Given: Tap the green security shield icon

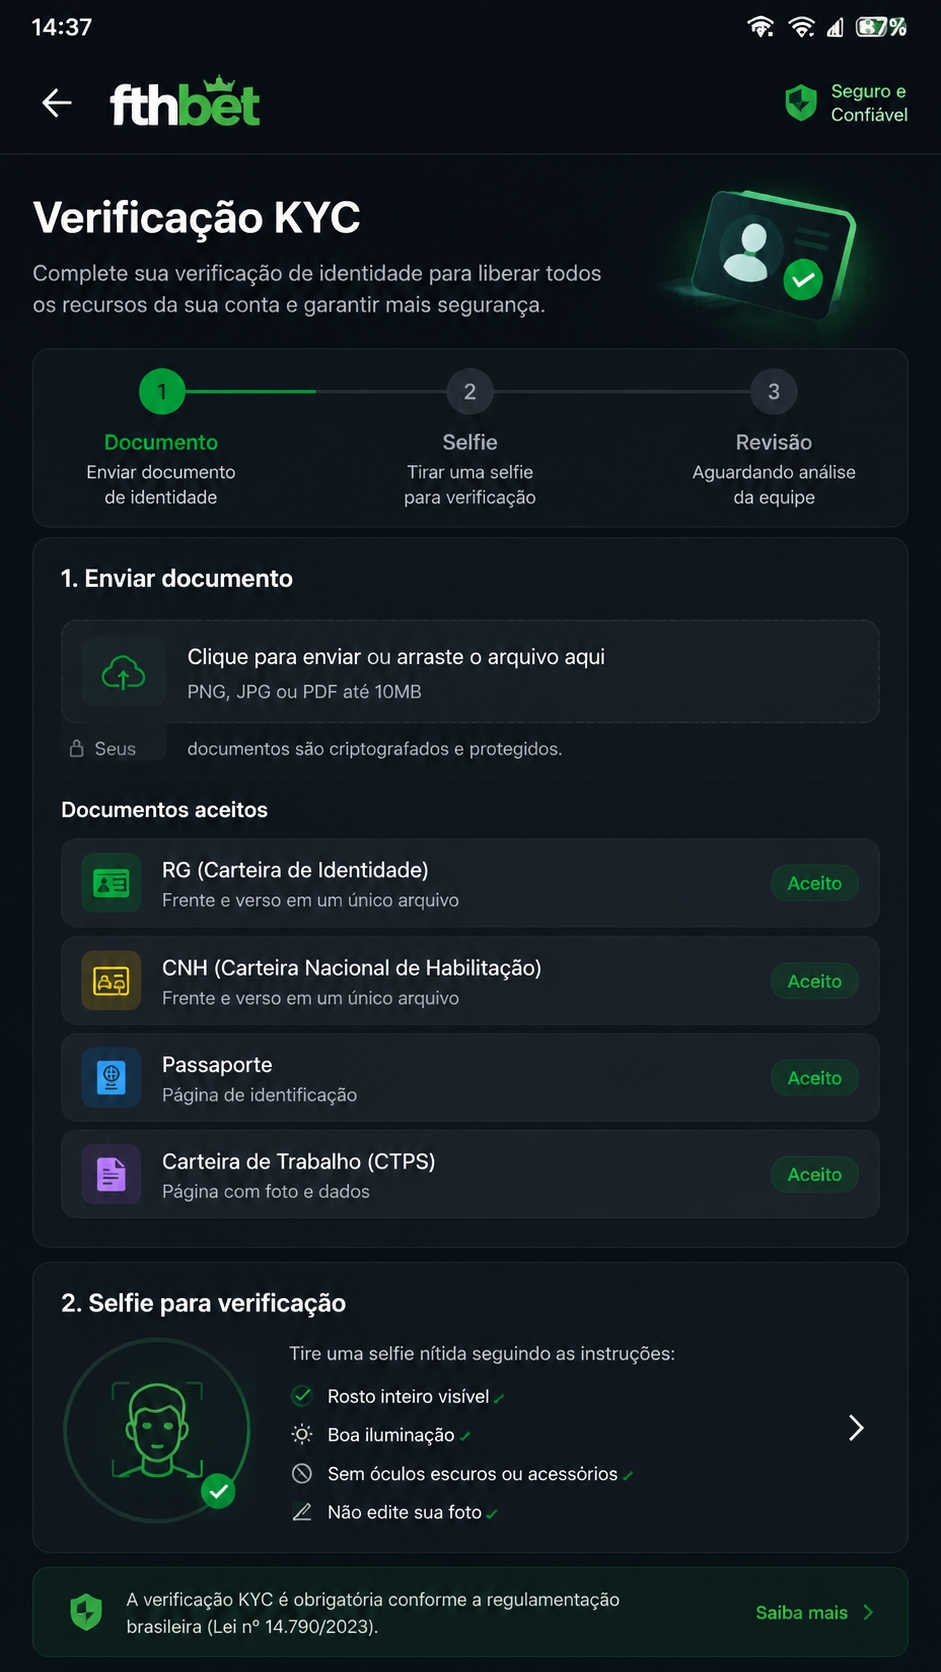Looking at the screenshot, I should (x=801, y=103).
